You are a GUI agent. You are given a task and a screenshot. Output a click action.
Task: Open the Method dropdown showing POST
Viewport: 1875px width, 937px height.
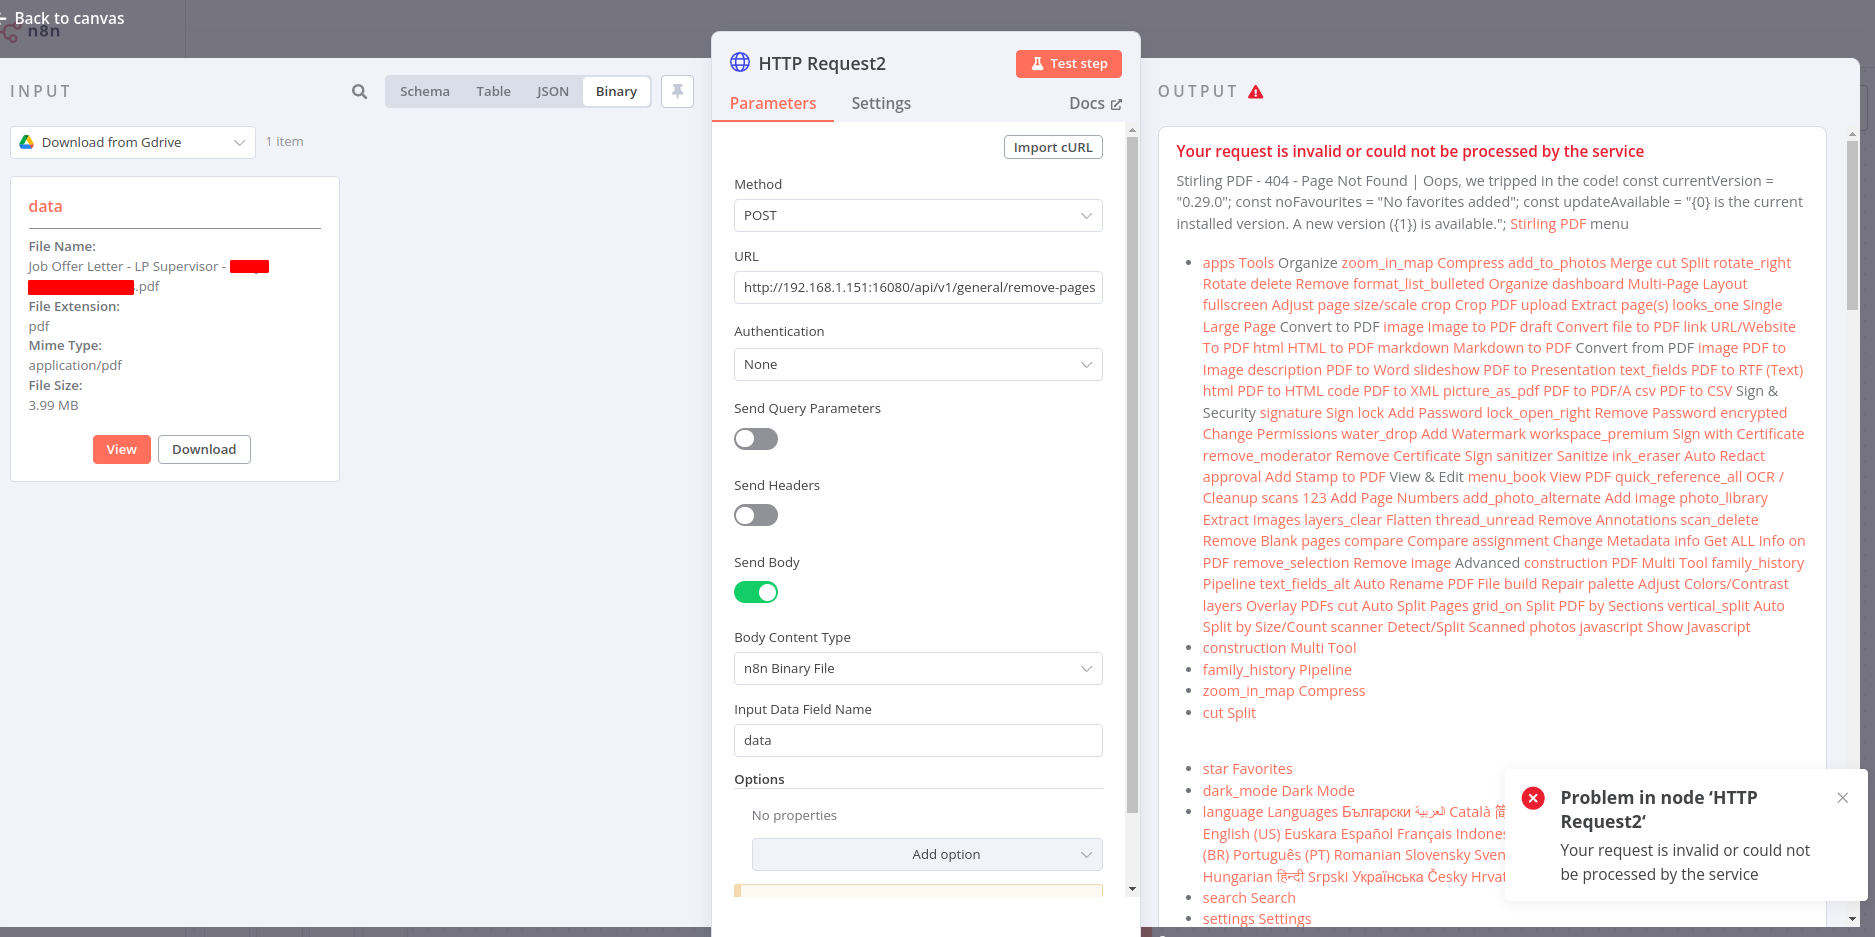(918, 215)
